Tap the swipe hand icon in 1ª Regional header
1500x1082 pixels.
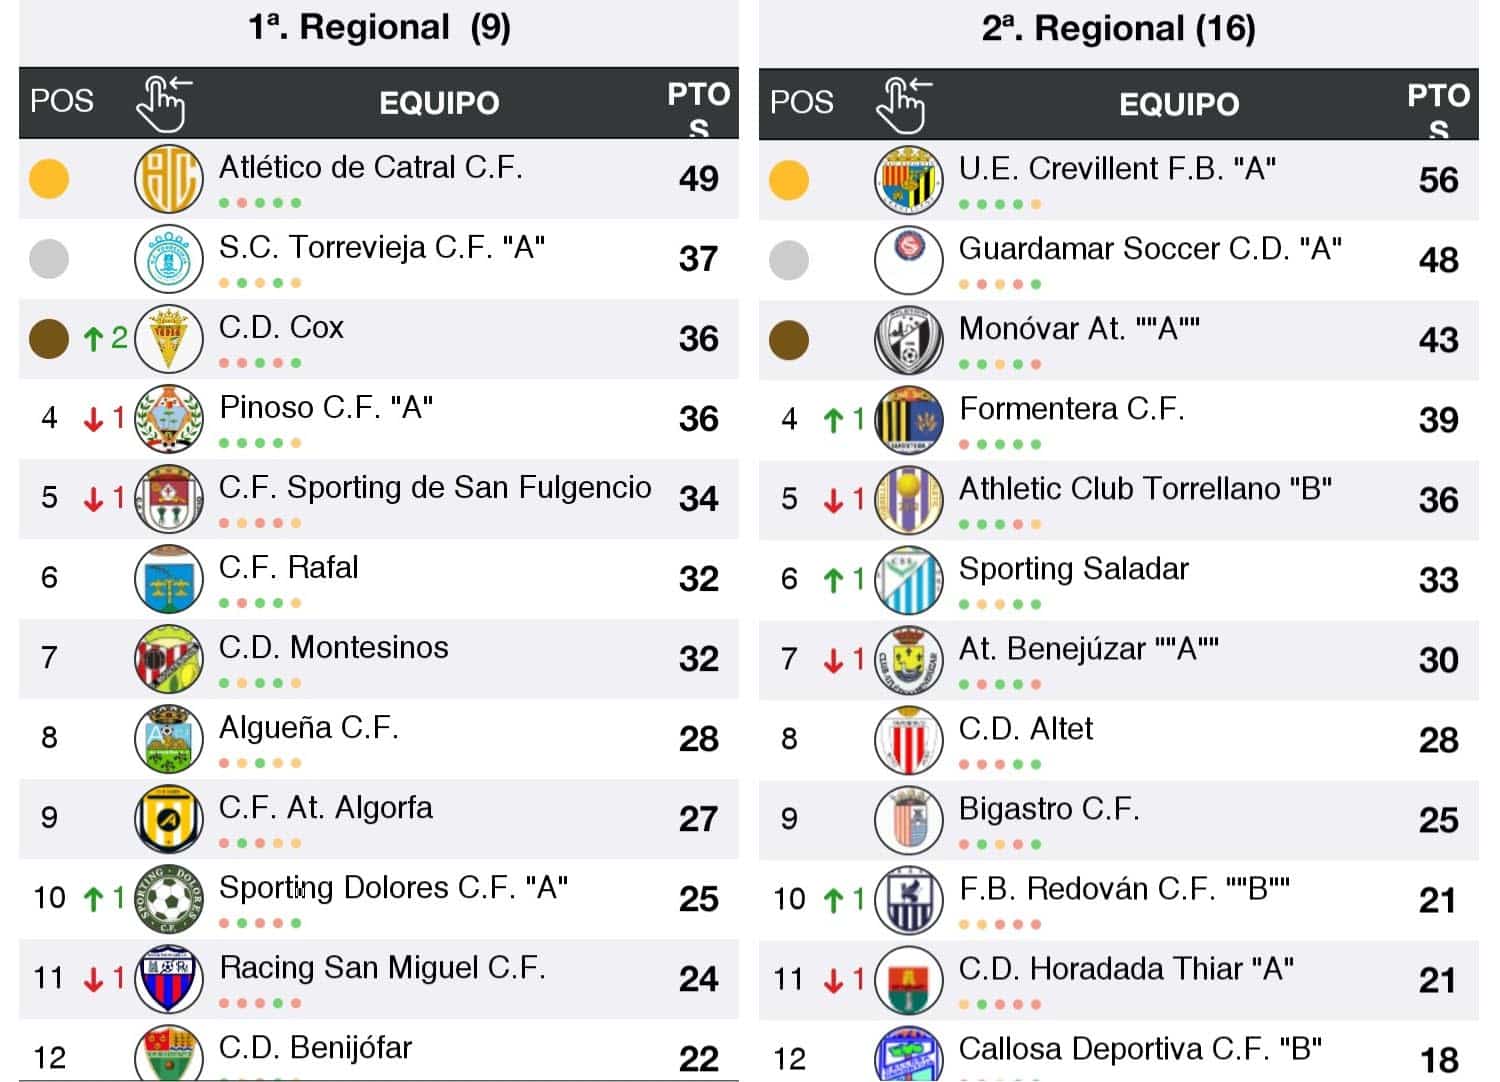[163, 103]
